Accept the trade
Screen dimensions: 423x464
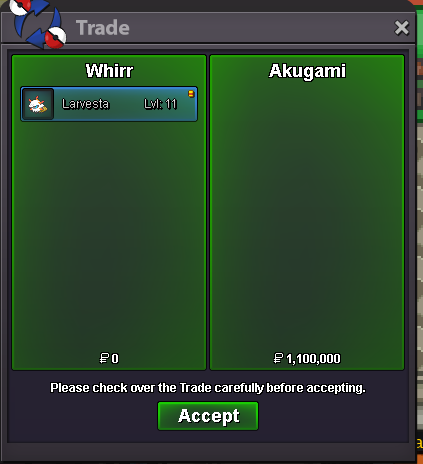[208, 416]
